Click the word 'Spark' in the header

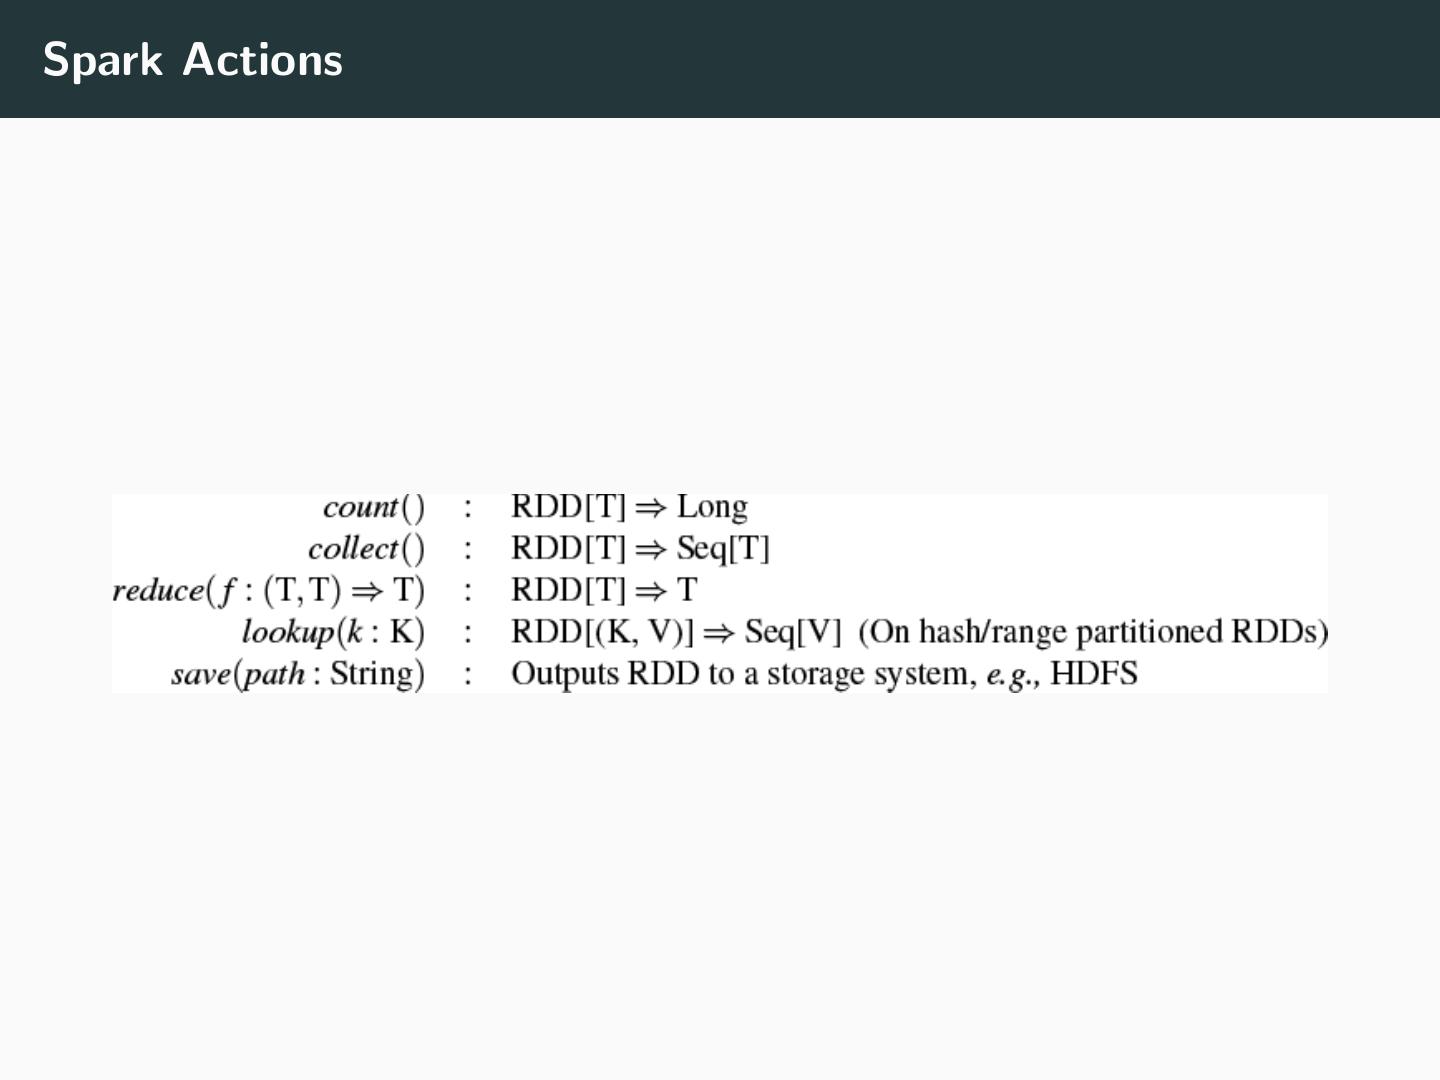pyautogui.click(x=102, y=60)
